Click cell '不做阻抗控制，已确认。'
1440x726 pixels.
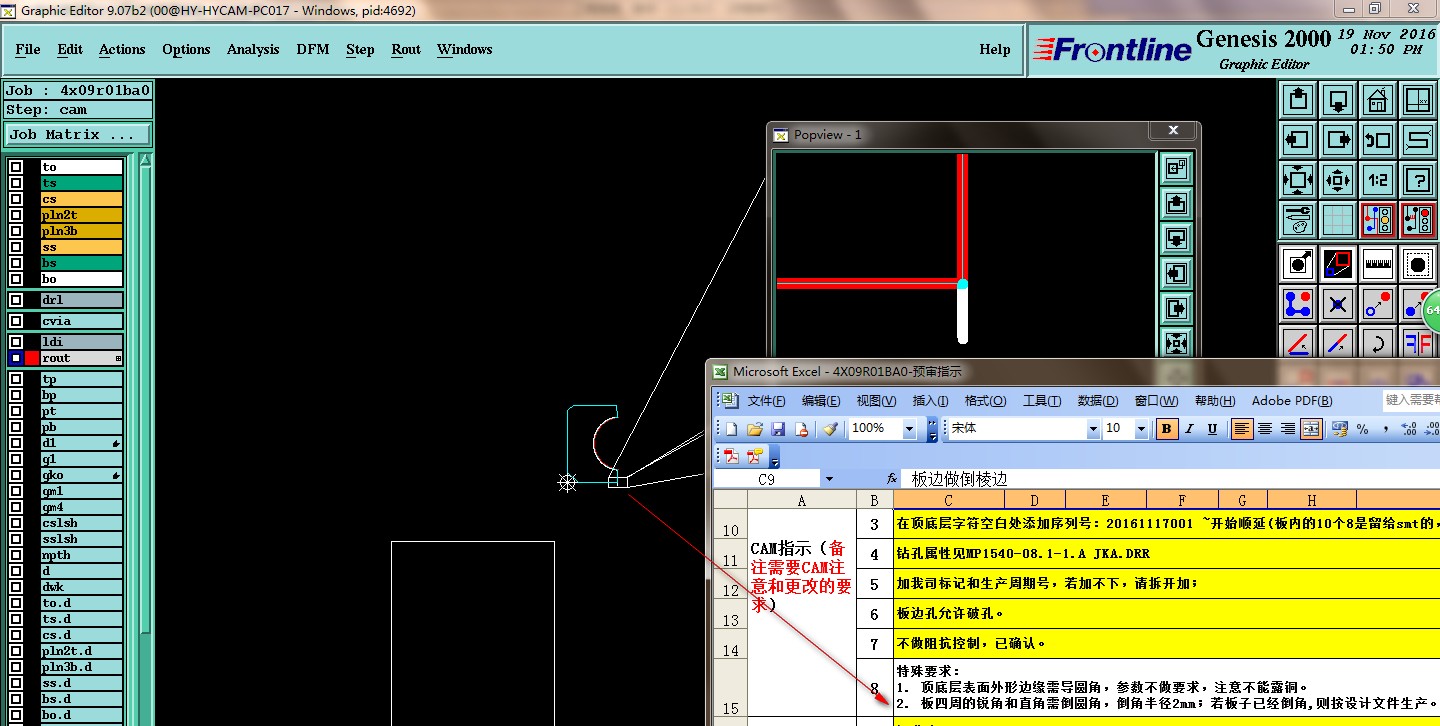point(1166,644)
